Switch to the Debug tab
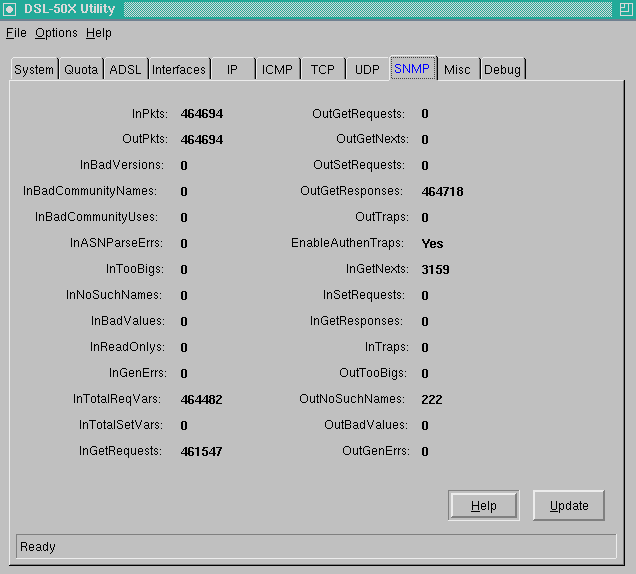Screen dimensions: 636x574 tap(502, 69)
